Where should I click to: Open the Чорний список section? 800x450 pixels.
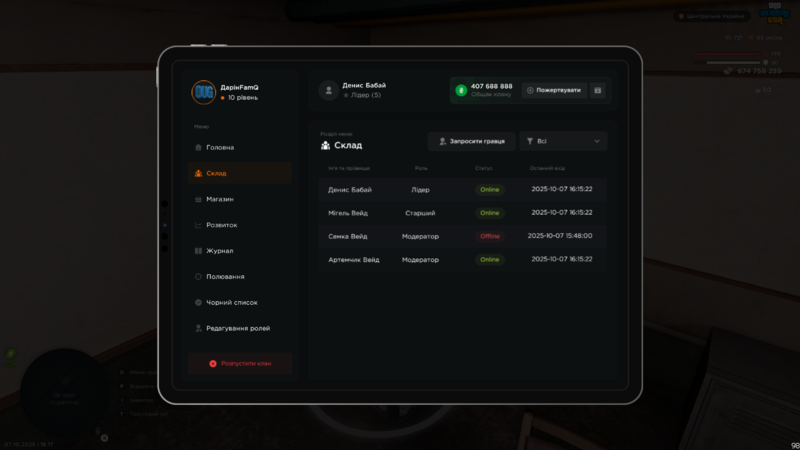pos(239,303)
